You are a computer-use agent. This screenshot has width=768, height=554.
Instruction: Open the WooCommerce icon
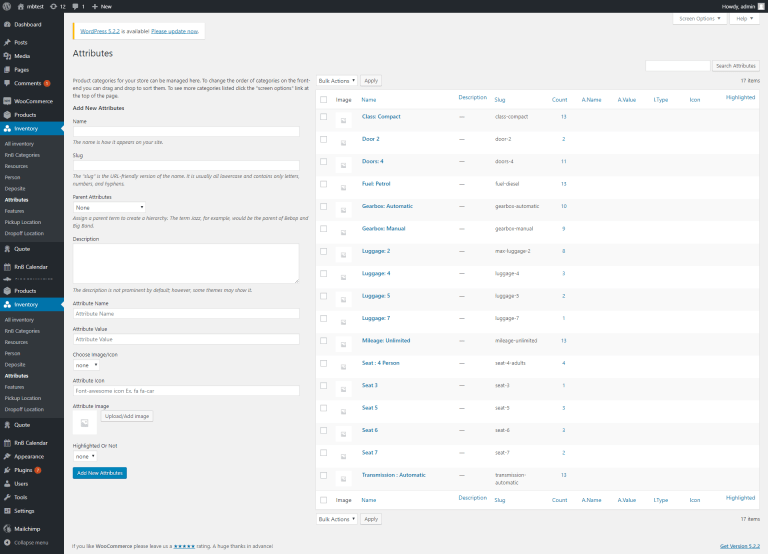coord(7,101)
